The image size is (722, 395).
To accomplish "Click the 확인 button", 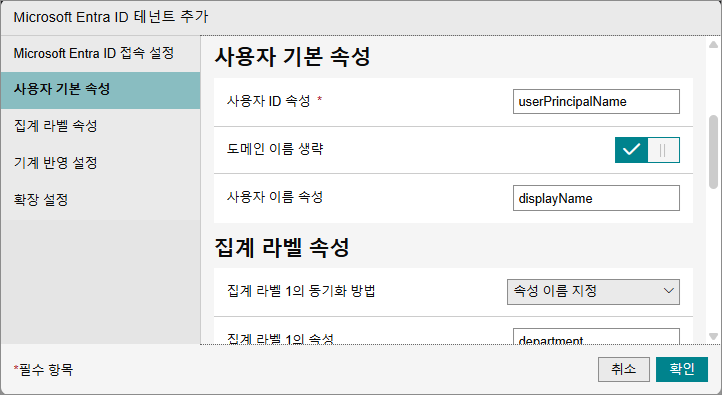I will click(681, 369).
